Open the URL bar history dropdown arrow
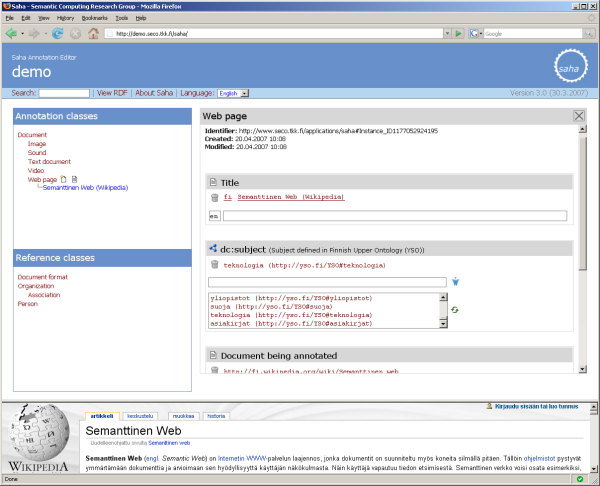 447,34
